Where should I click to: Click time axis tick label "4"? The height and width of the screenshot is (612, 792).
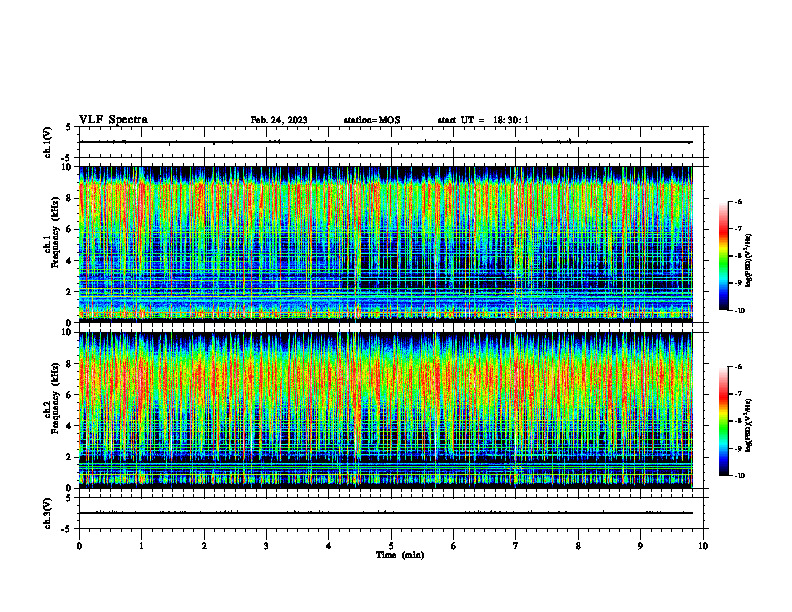click(329, 546)
